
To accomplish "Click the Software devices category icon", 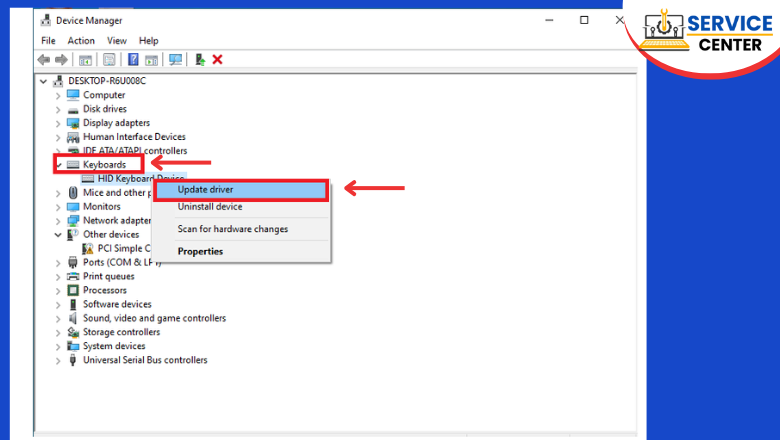I will point(73,304).
